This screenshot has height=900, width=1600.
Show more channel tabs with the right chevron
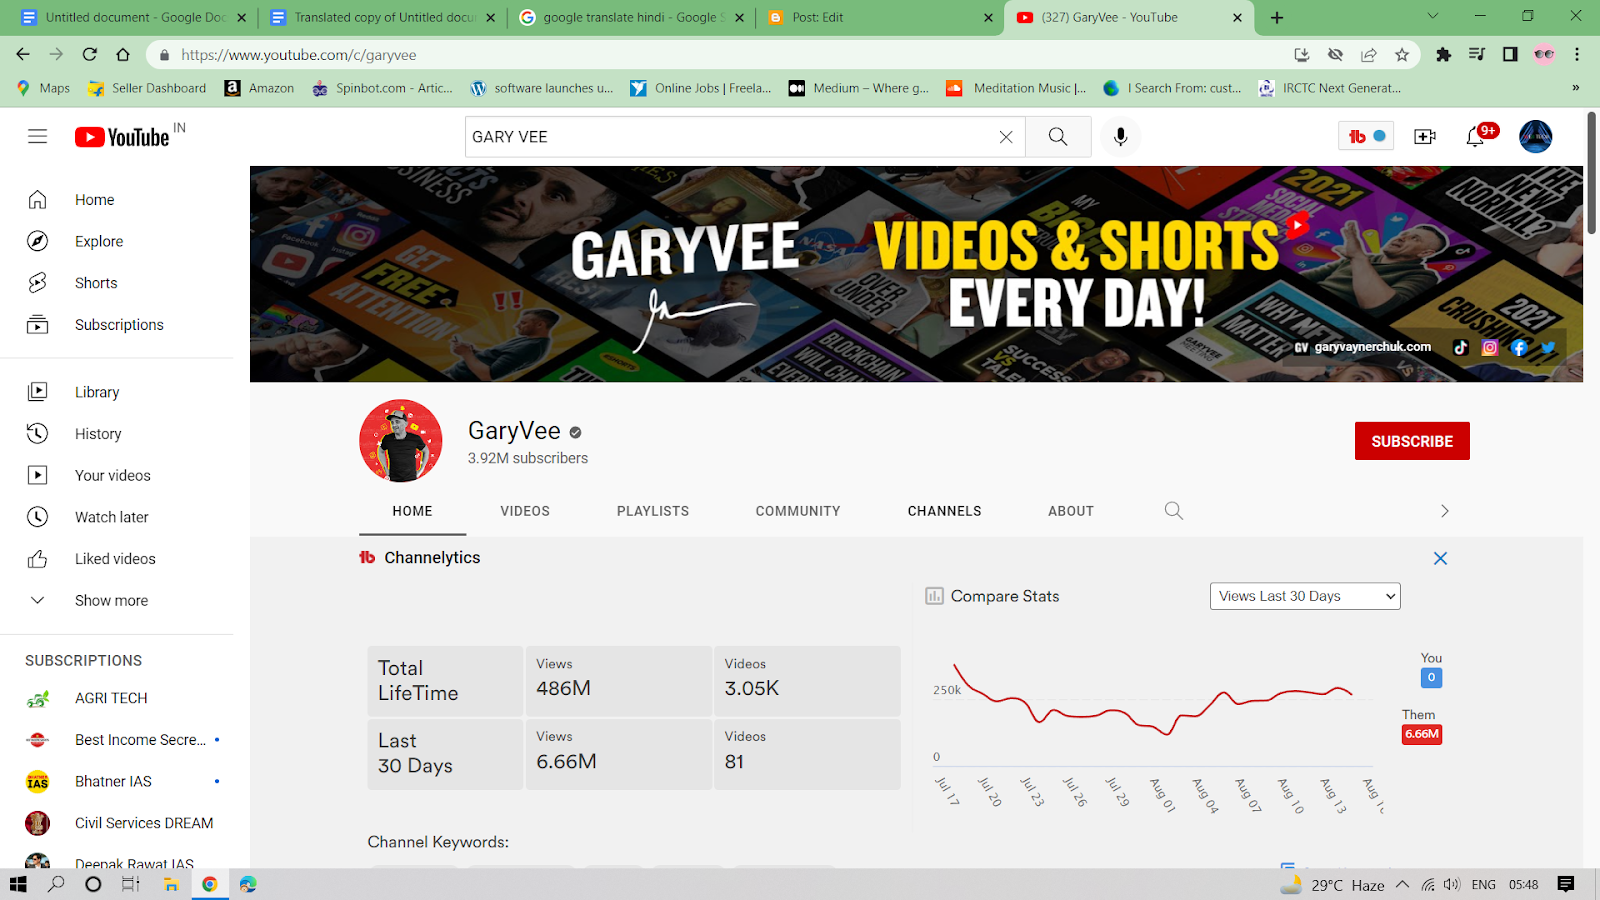click(x=1444, y=511)
